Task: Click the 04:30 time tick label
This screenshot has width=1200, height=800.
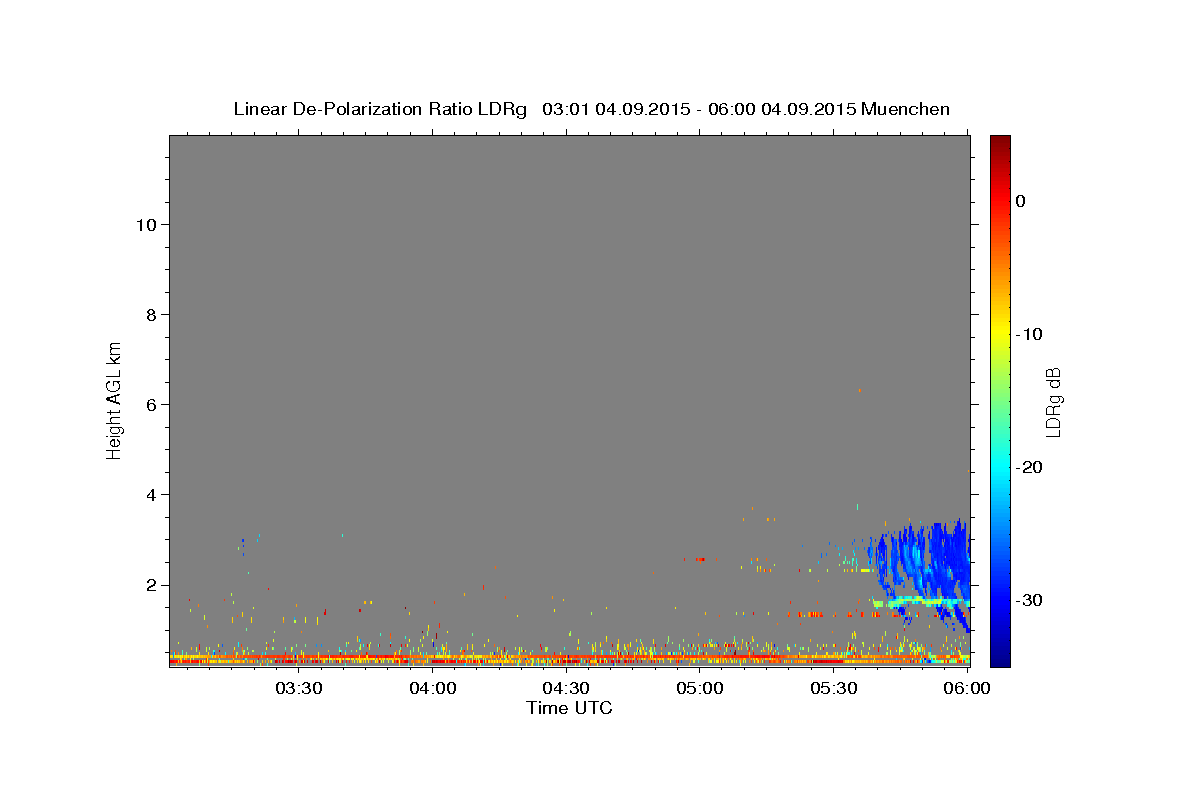Action: pyautogui.click(x=566, y=688)
